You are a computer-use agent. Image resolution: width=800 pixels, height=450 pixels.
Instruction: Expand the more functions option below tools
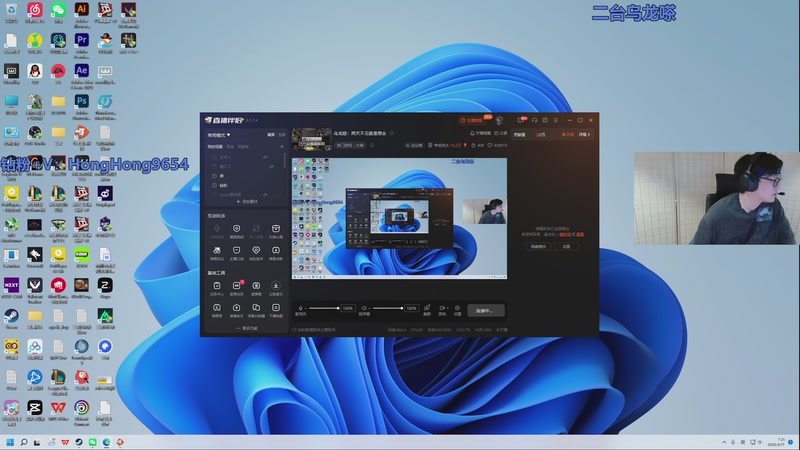tap(246, 328)
